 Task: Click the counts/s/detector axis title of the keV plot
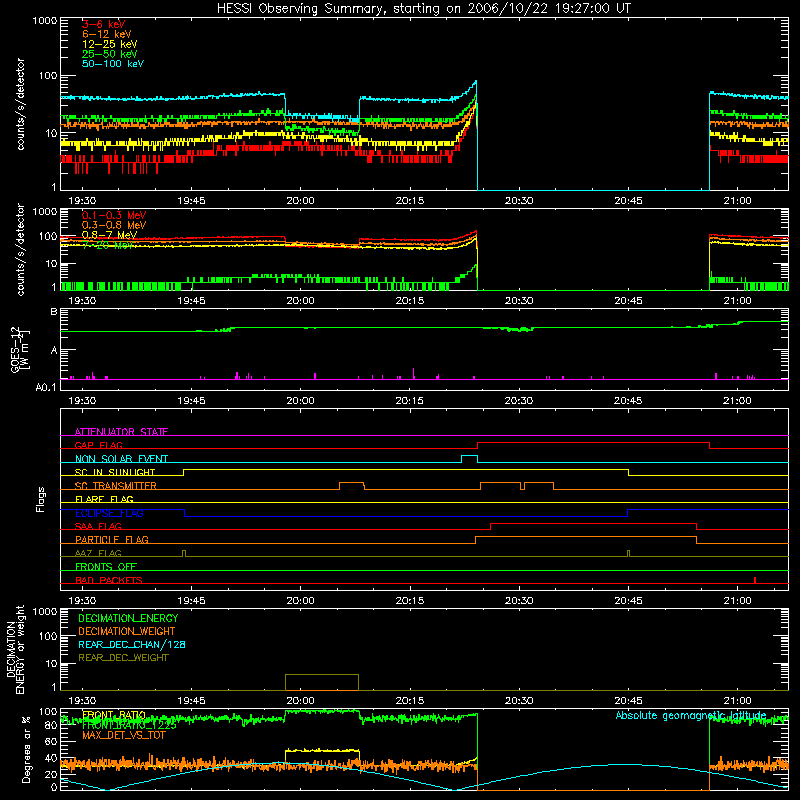(x=20, y=104)
